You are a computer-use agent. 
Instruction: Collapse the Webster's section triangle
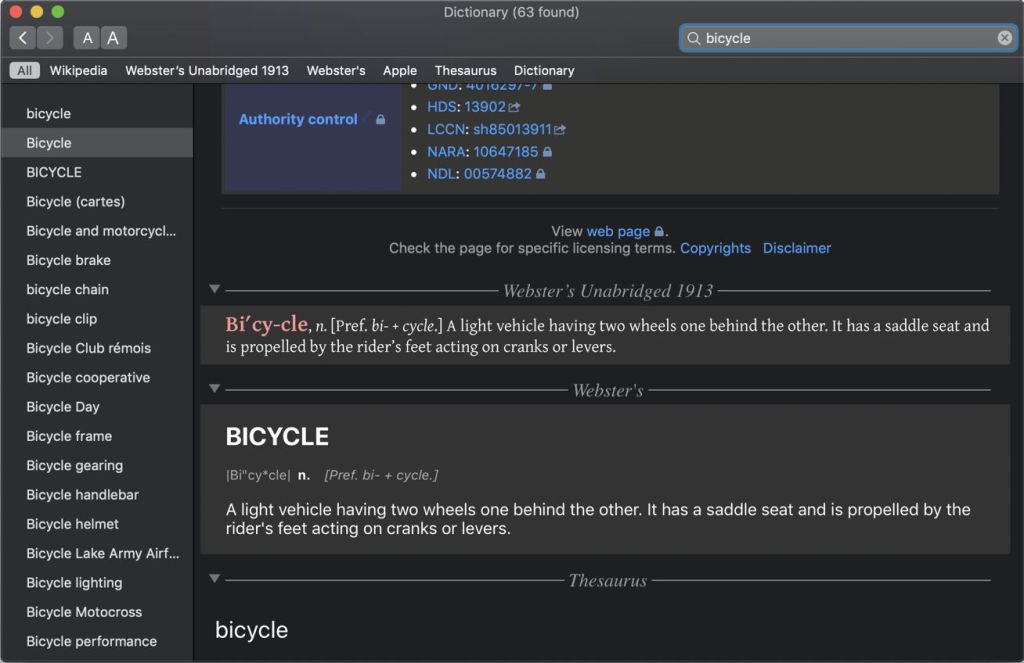coord(214,388)
